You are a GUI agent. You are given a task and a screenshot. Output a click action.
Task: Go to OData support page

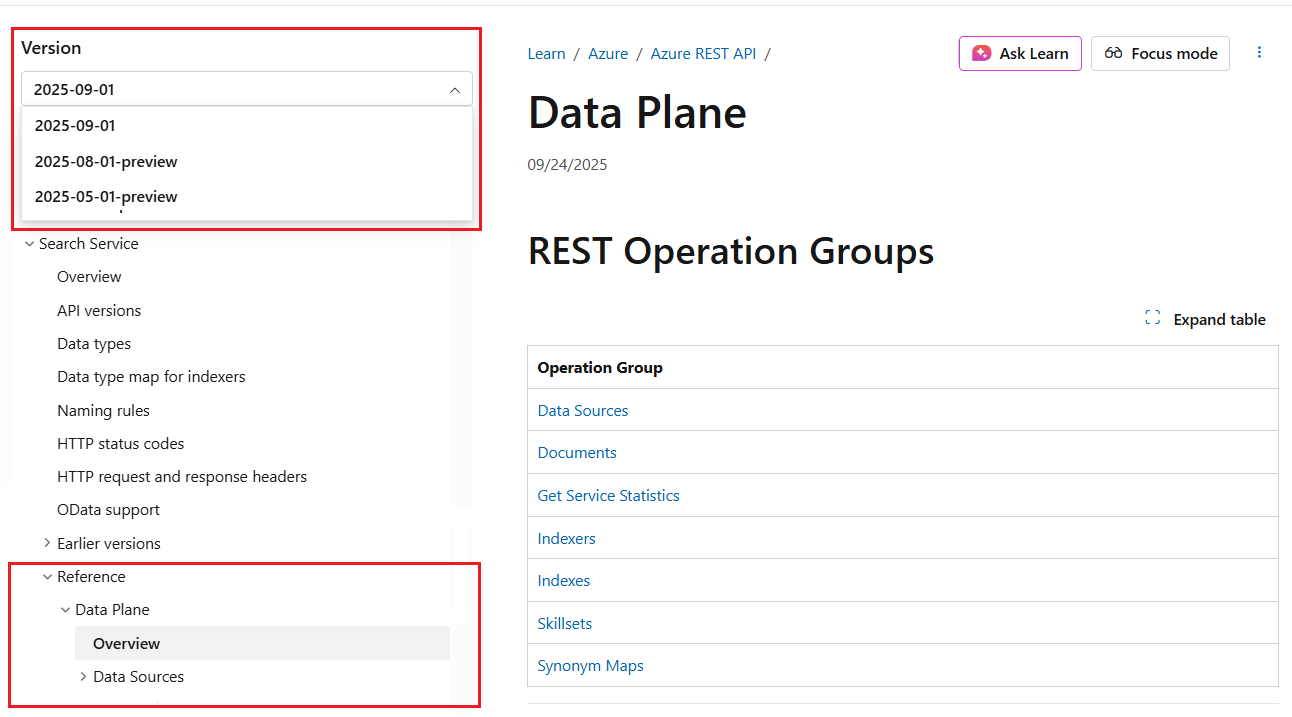(x=108, y=510)
